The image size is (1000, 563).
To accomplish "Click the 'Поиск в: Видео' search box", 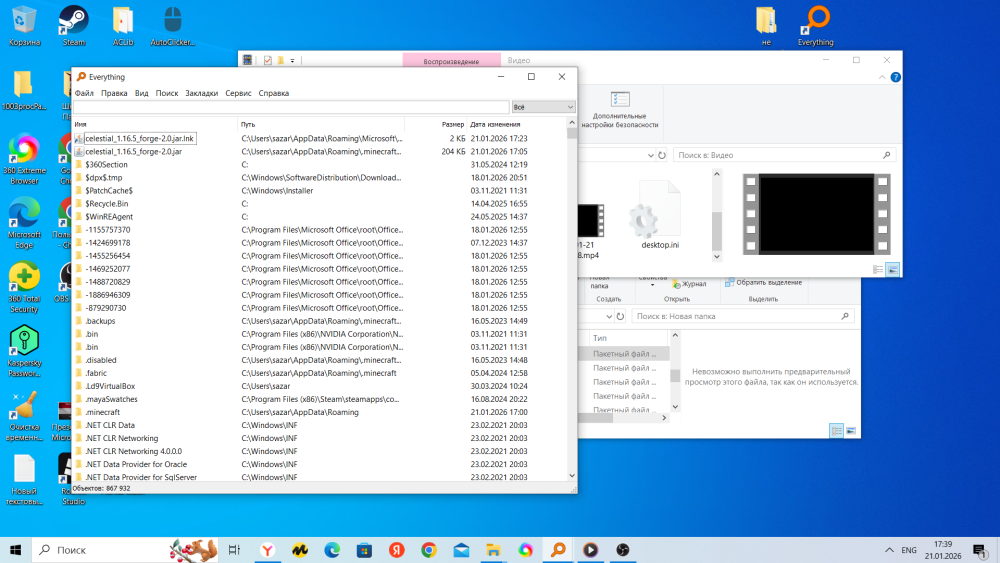I will [784, 155].
